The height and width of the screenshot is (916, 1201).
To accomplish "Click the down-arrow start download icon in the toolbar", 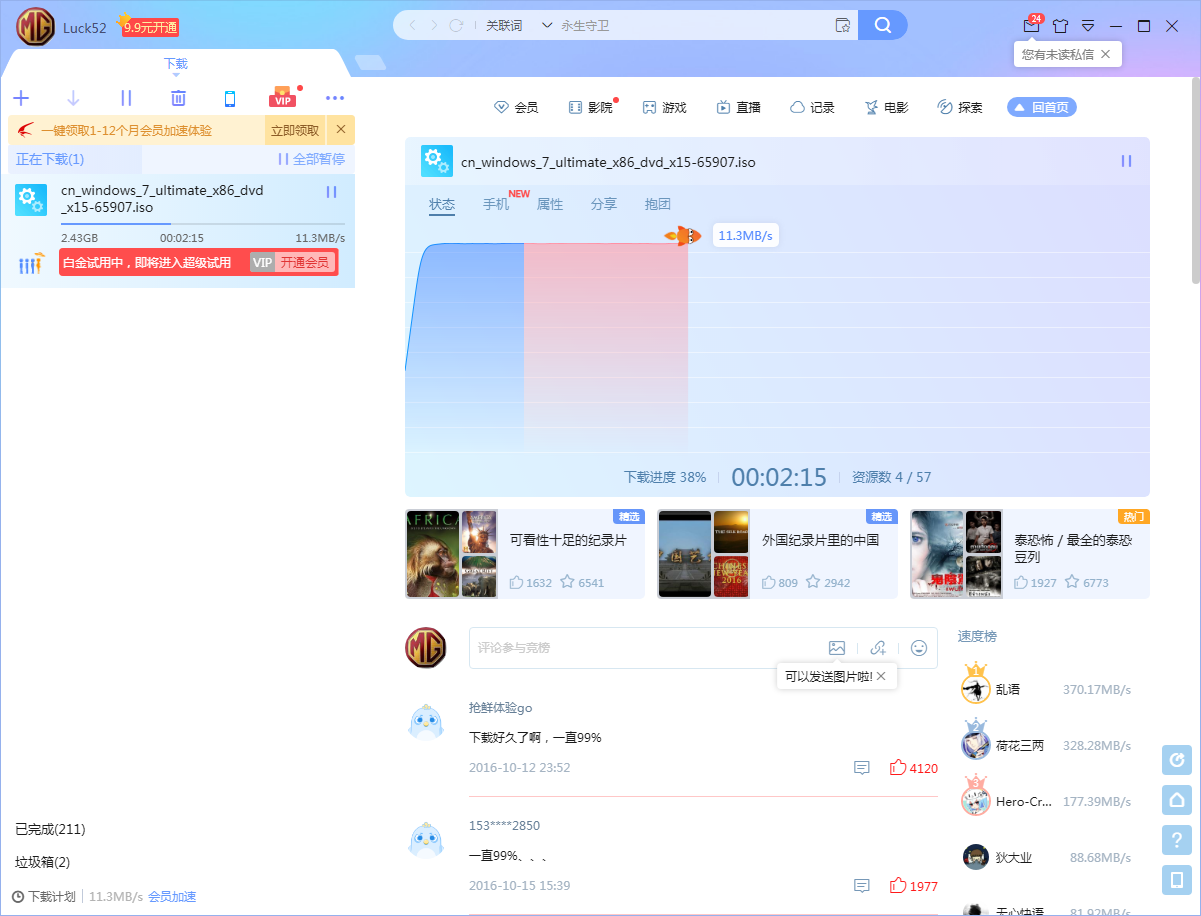I will (73, 98).
